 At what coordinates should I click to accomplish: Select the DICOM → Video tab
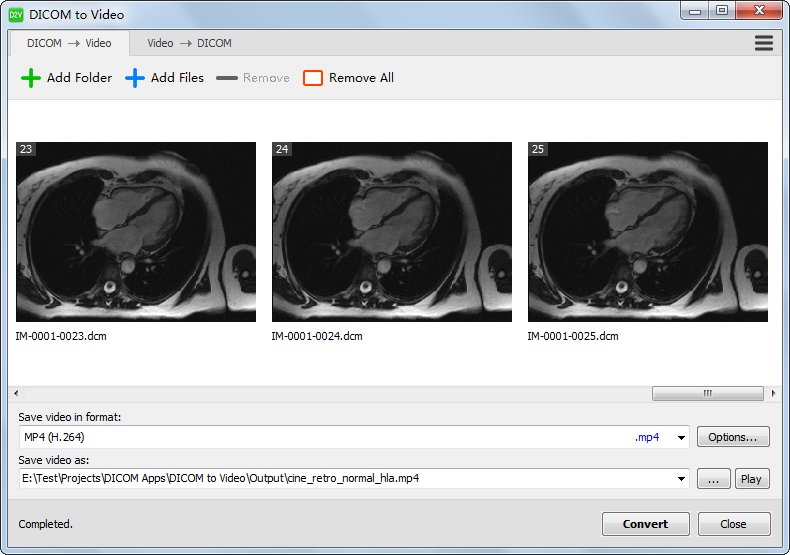coord(70,43)
